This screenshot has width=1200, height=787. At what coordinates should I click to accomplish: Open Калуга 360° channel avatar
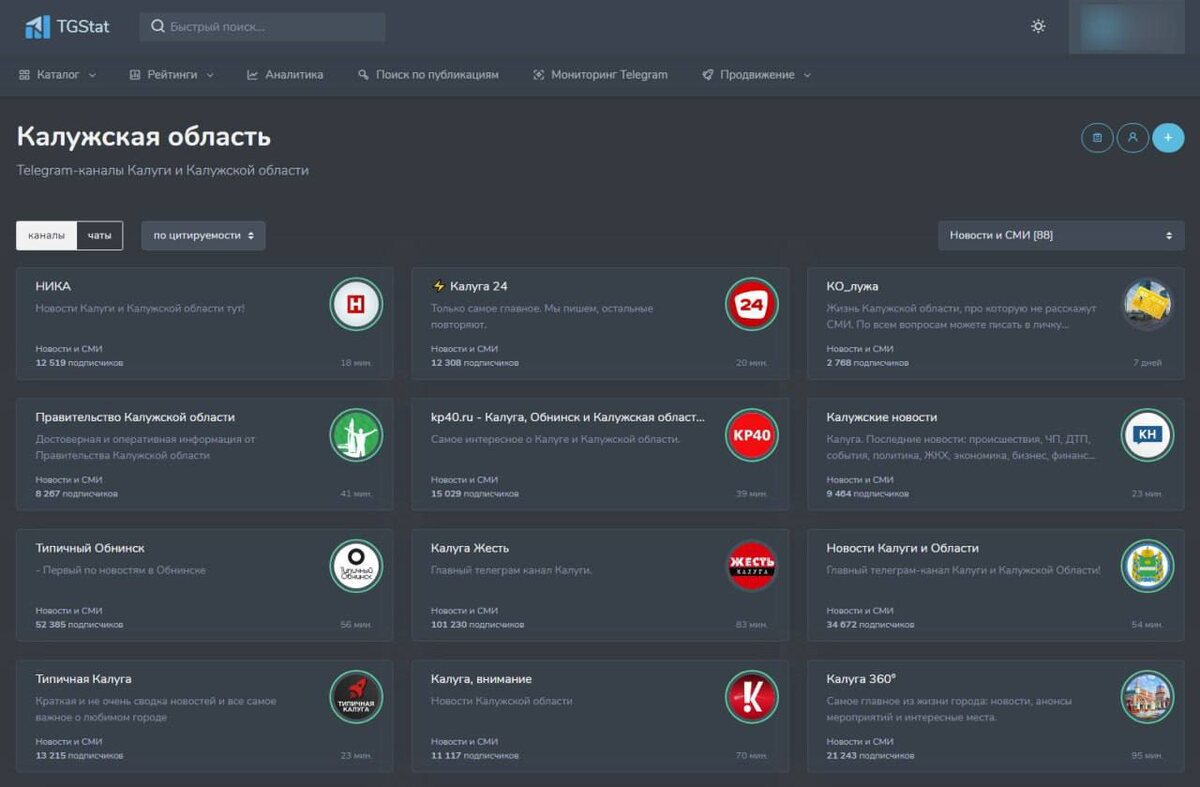pos(1147,697)
